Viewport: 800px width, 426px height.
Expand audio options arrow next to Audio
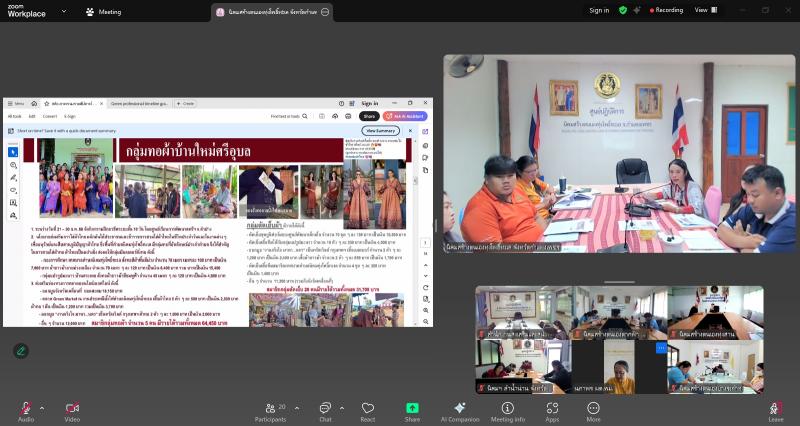point(42,408)
